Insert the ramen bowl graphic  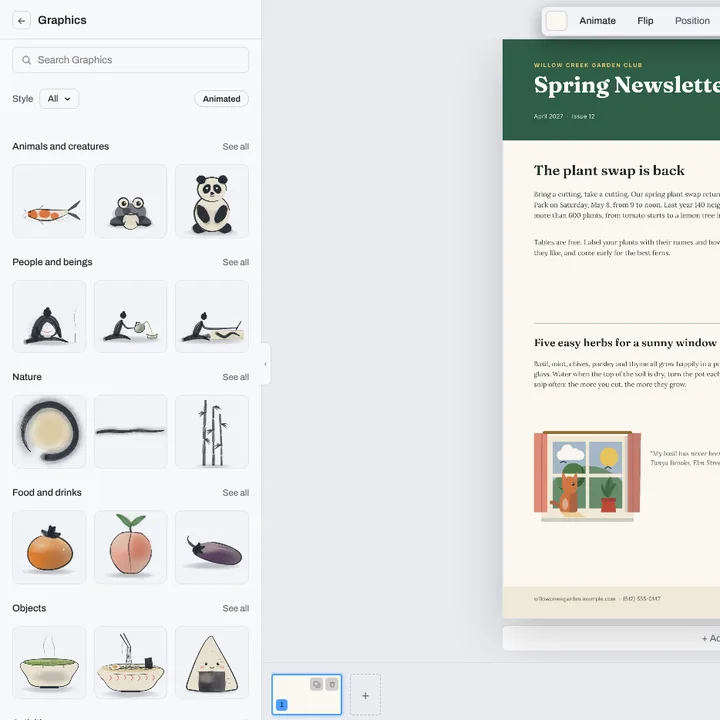click(x=130, y=663)
